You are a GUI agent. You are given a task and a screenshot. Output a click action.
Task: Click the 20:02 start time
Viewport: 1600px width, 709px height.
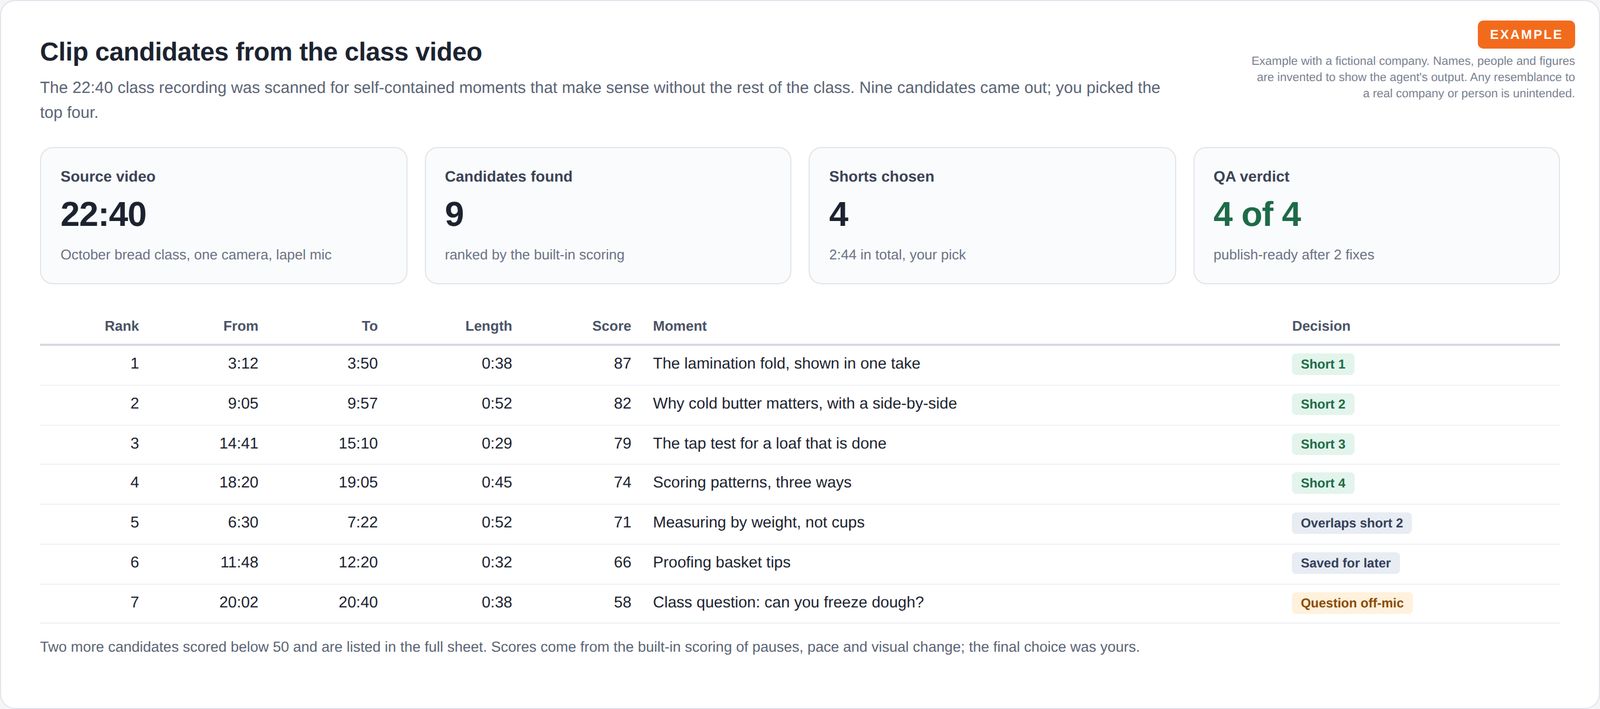tap(239, 603)
